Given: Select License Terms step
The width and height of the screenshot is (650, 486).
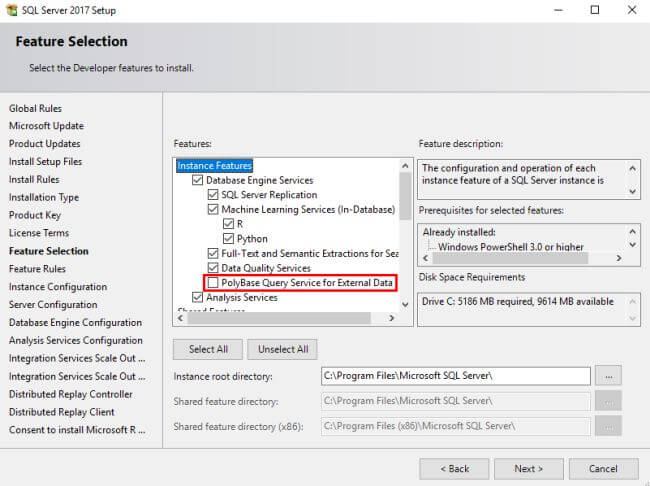Looking at the screenshot, I should tap(39, 233).
